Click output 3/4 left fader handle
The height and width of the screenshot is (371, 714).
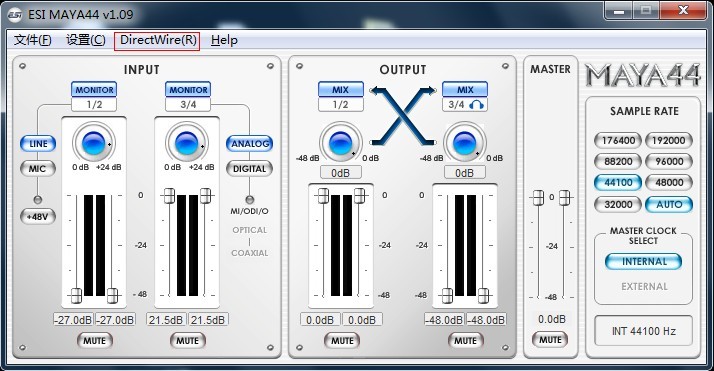[448, 295]
